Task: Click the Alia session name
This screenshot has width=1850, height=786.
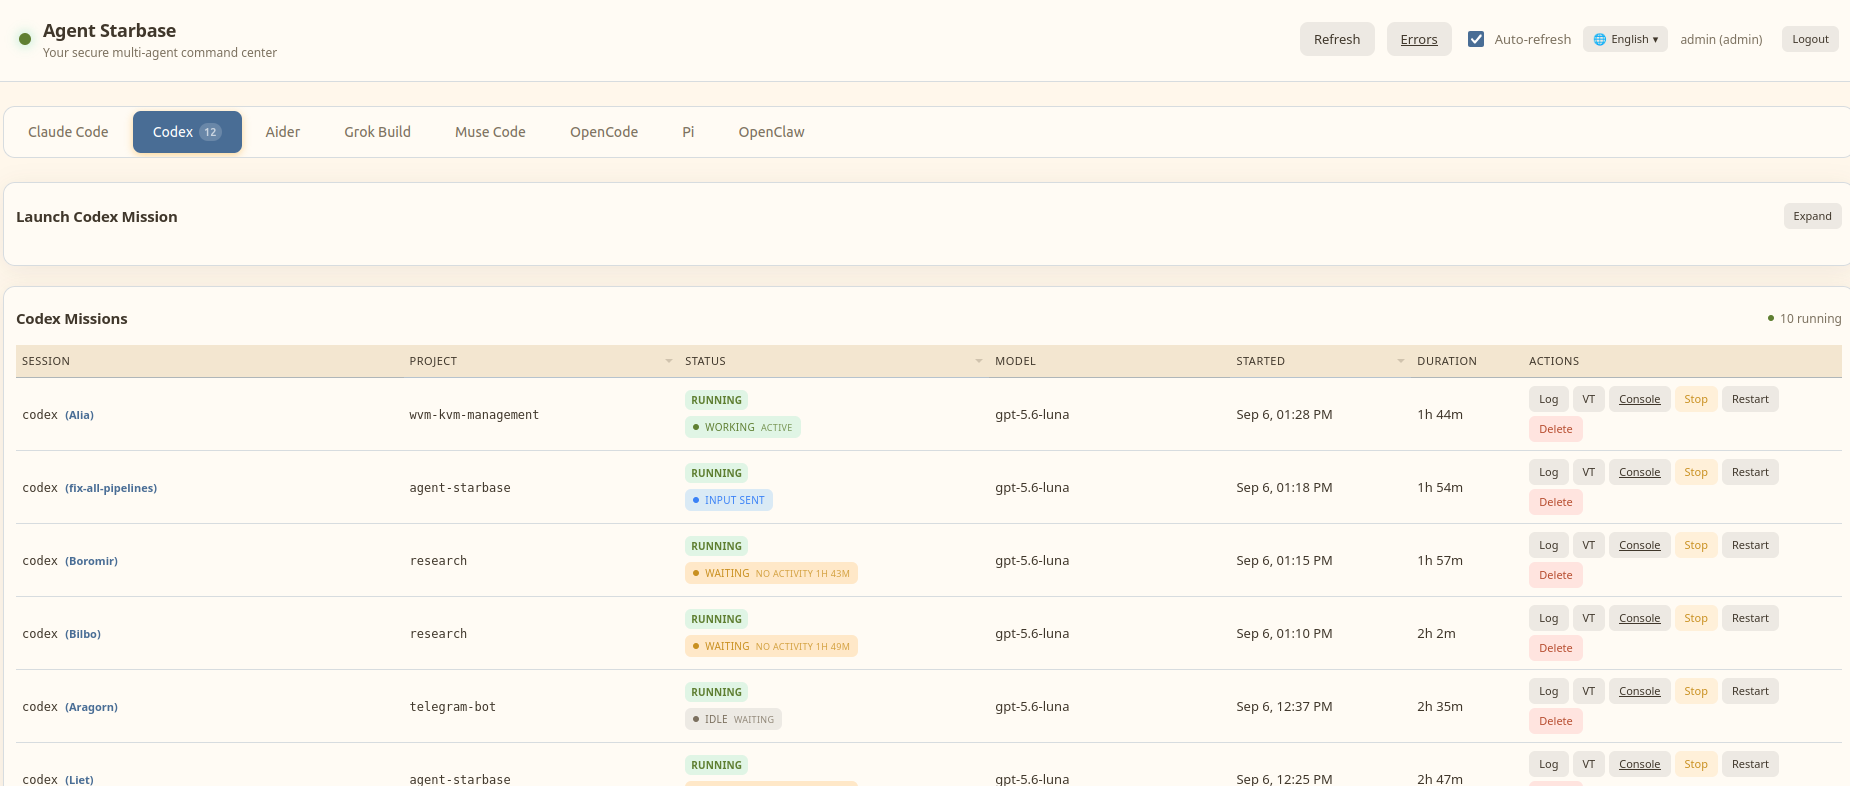Action: tap(79, 415)
